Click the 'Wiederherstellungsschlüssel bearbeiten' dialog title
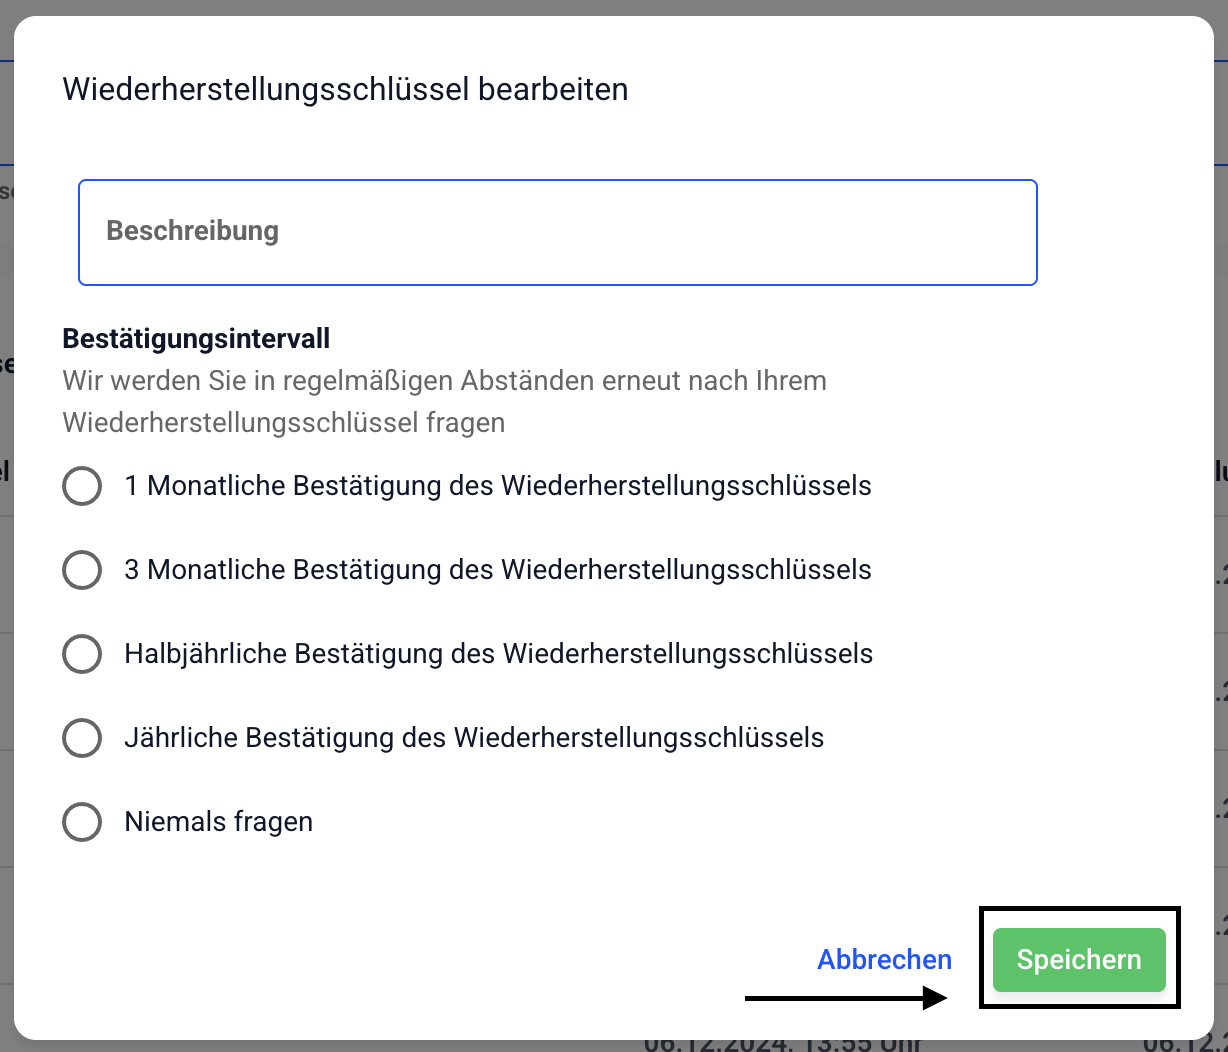The width and height of the screenshot is (1228, 1052). click(345, 89)
